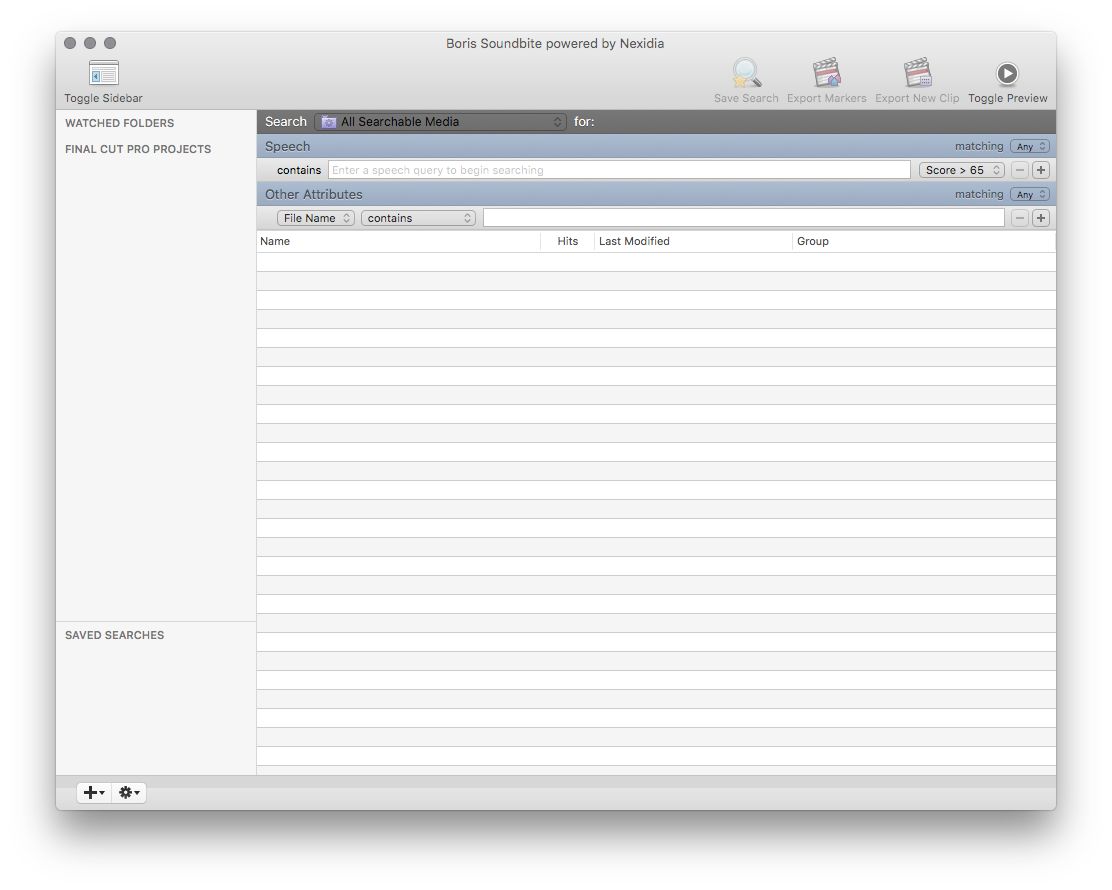
Task: Add a speech criterion with plus button
Action: tap(1041, 170)
